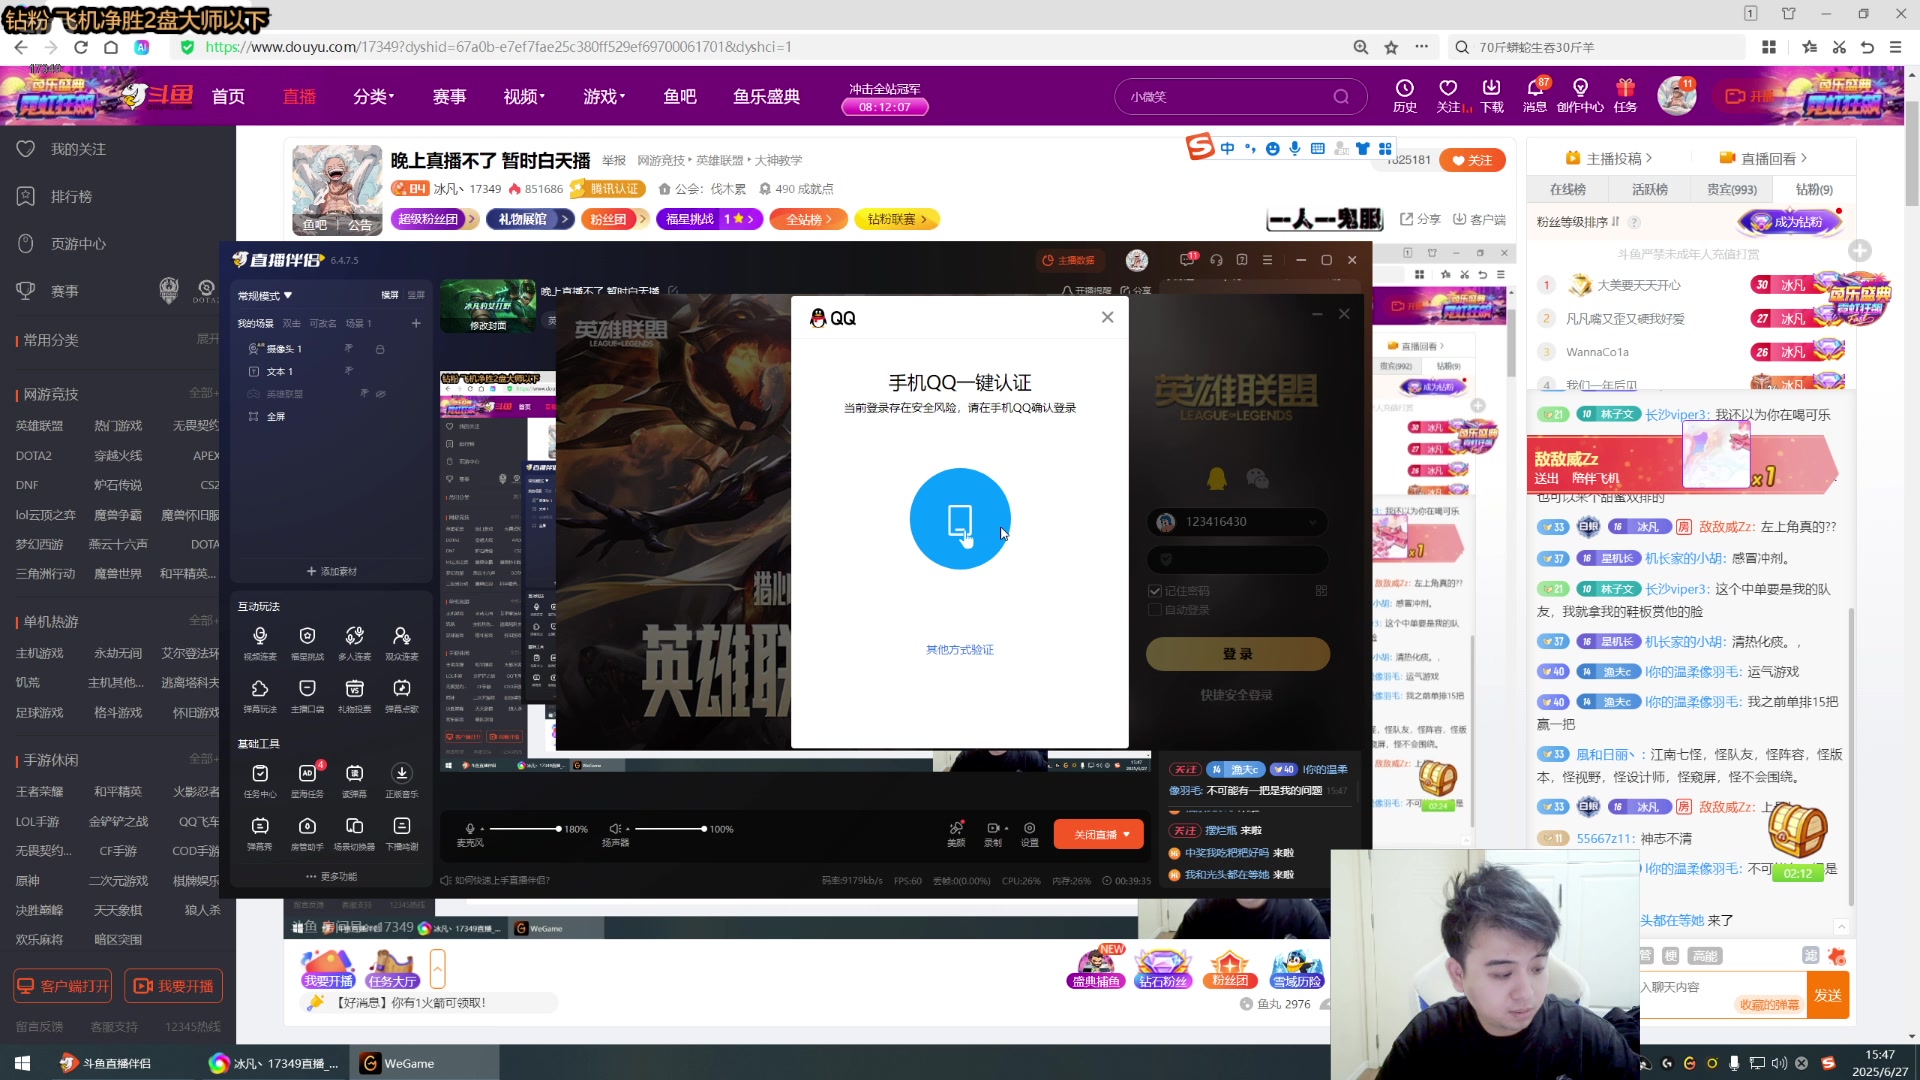Open the 弹幕秀 tool
This screenshot has height=1080, width=1920.
pyautogui.click(x=260, y=833)
